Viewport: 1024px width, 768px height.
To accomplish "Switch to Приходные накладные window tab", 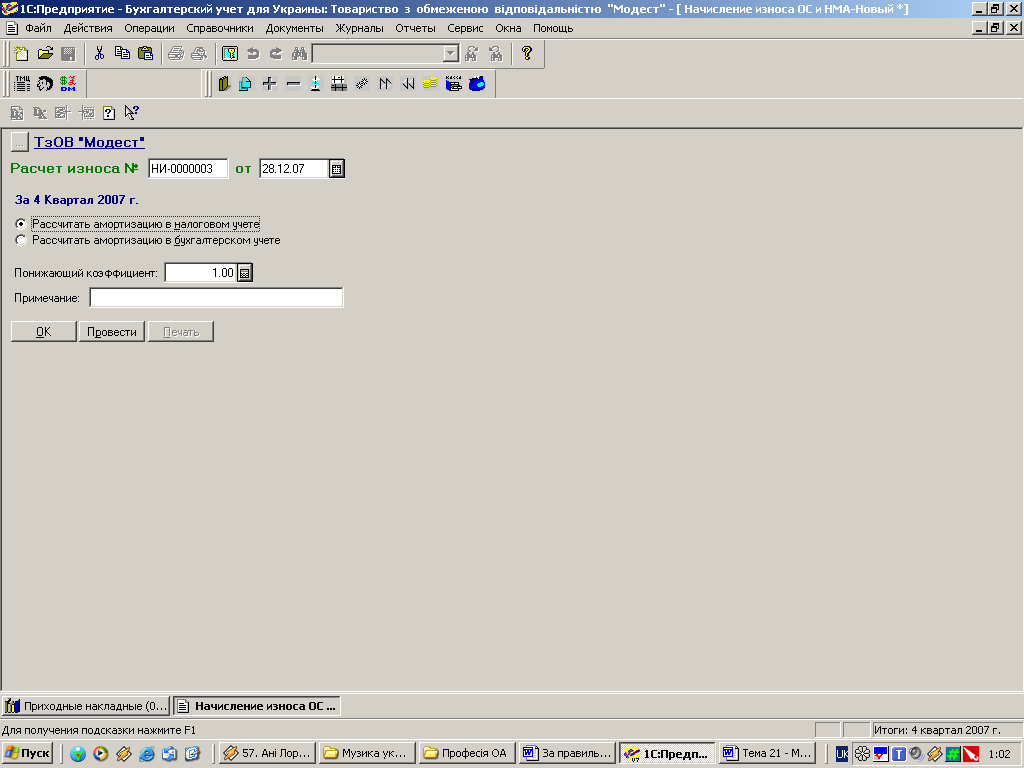I will 86,706.
